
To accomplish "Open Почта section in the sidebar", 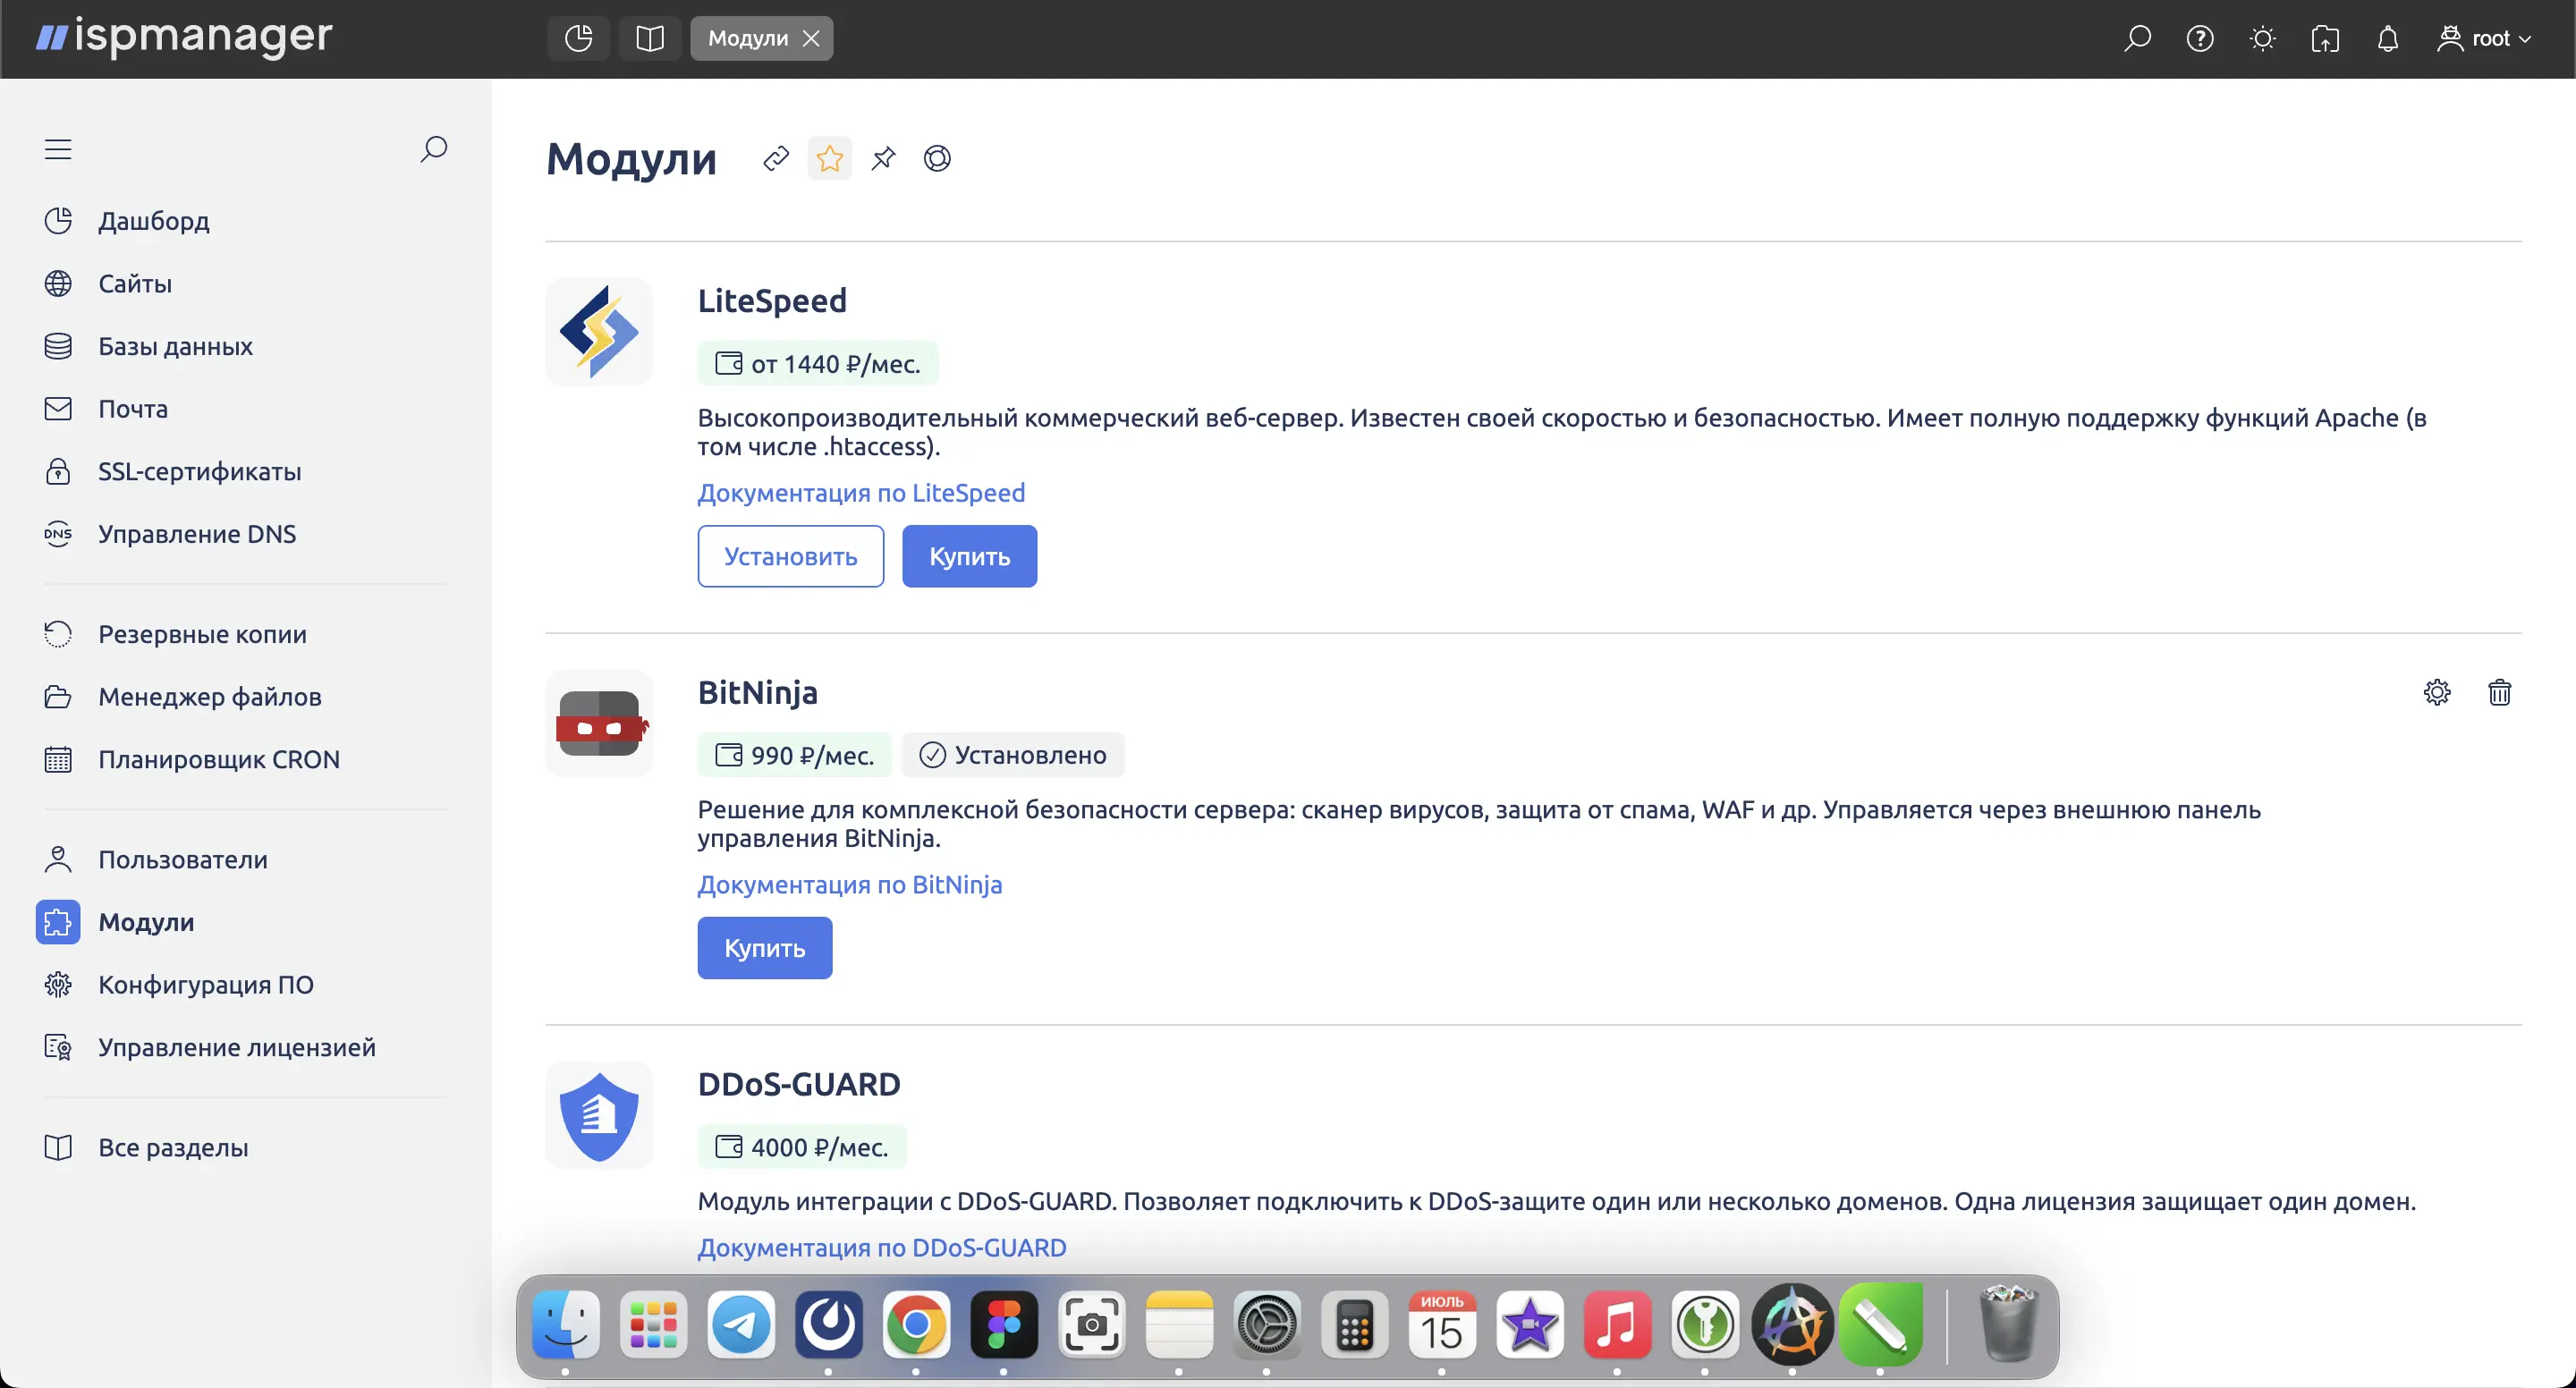I will 133,408.
